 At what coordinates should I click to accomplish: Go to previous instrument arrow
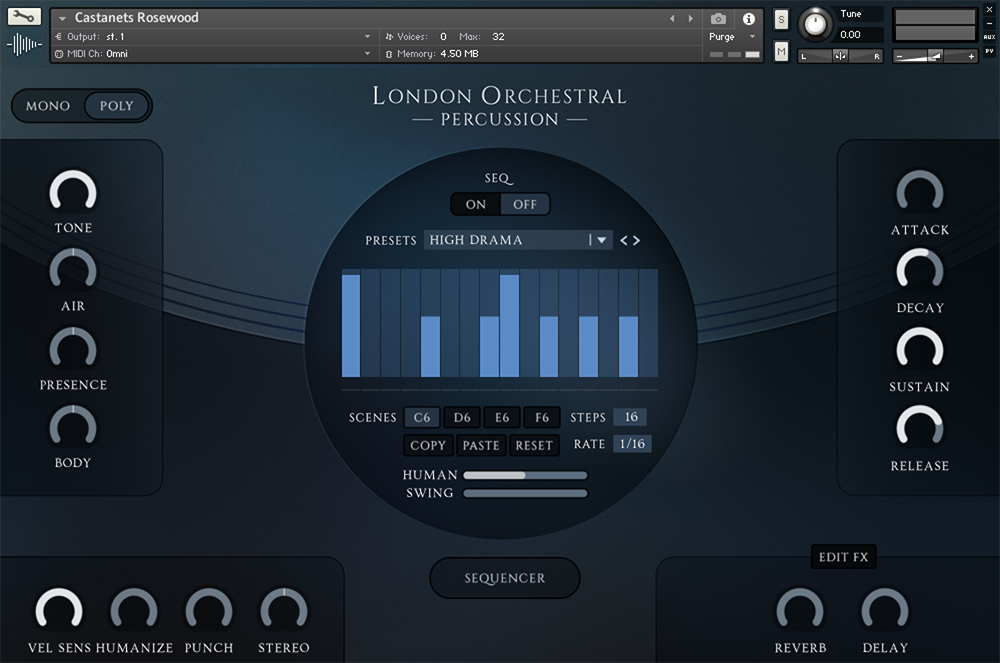pos(672,18)
